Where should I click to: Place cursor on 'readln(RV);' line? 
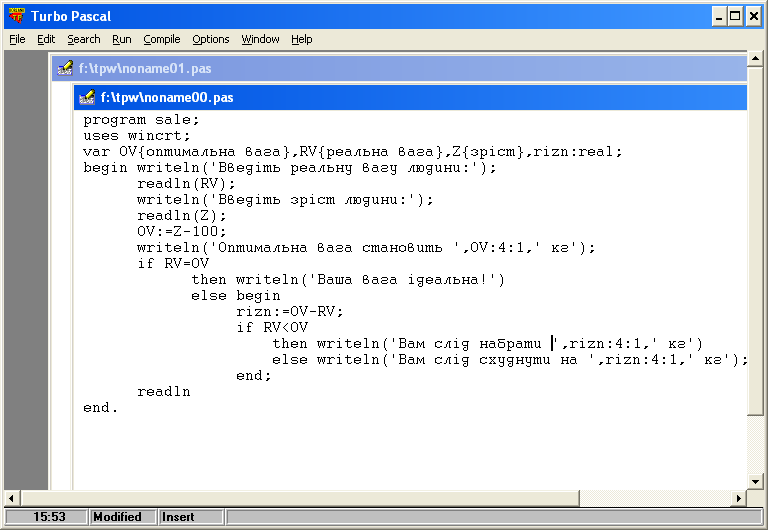pyautogui.click(x=186, y=184)
